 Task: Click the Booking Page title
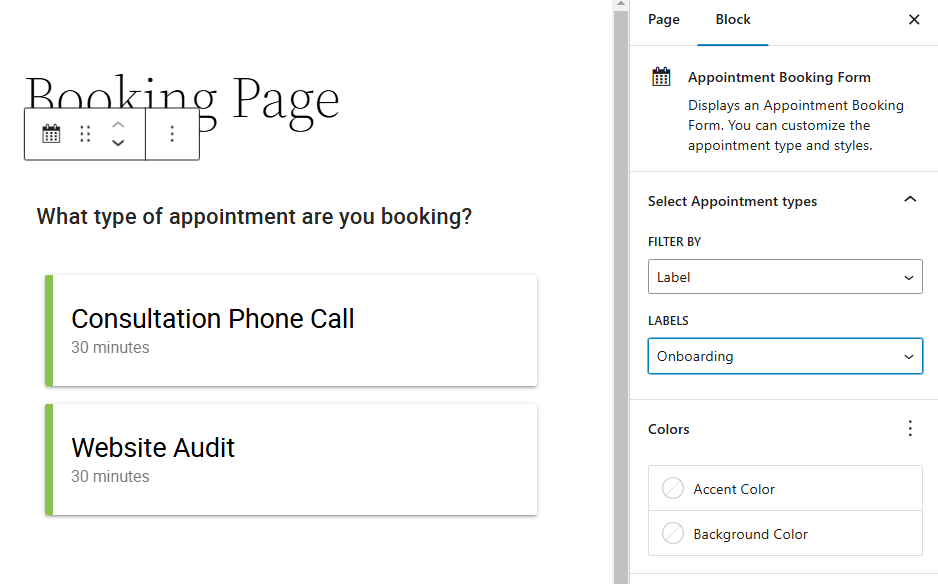point(182,99)
